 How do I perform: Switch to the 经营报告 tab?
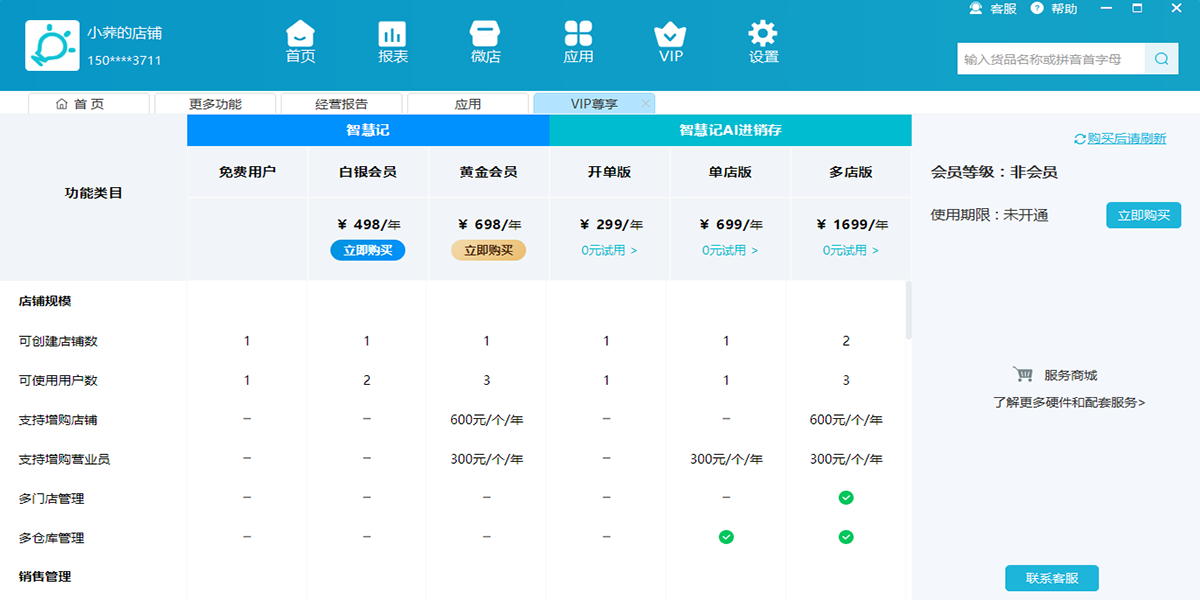[341, 104]
